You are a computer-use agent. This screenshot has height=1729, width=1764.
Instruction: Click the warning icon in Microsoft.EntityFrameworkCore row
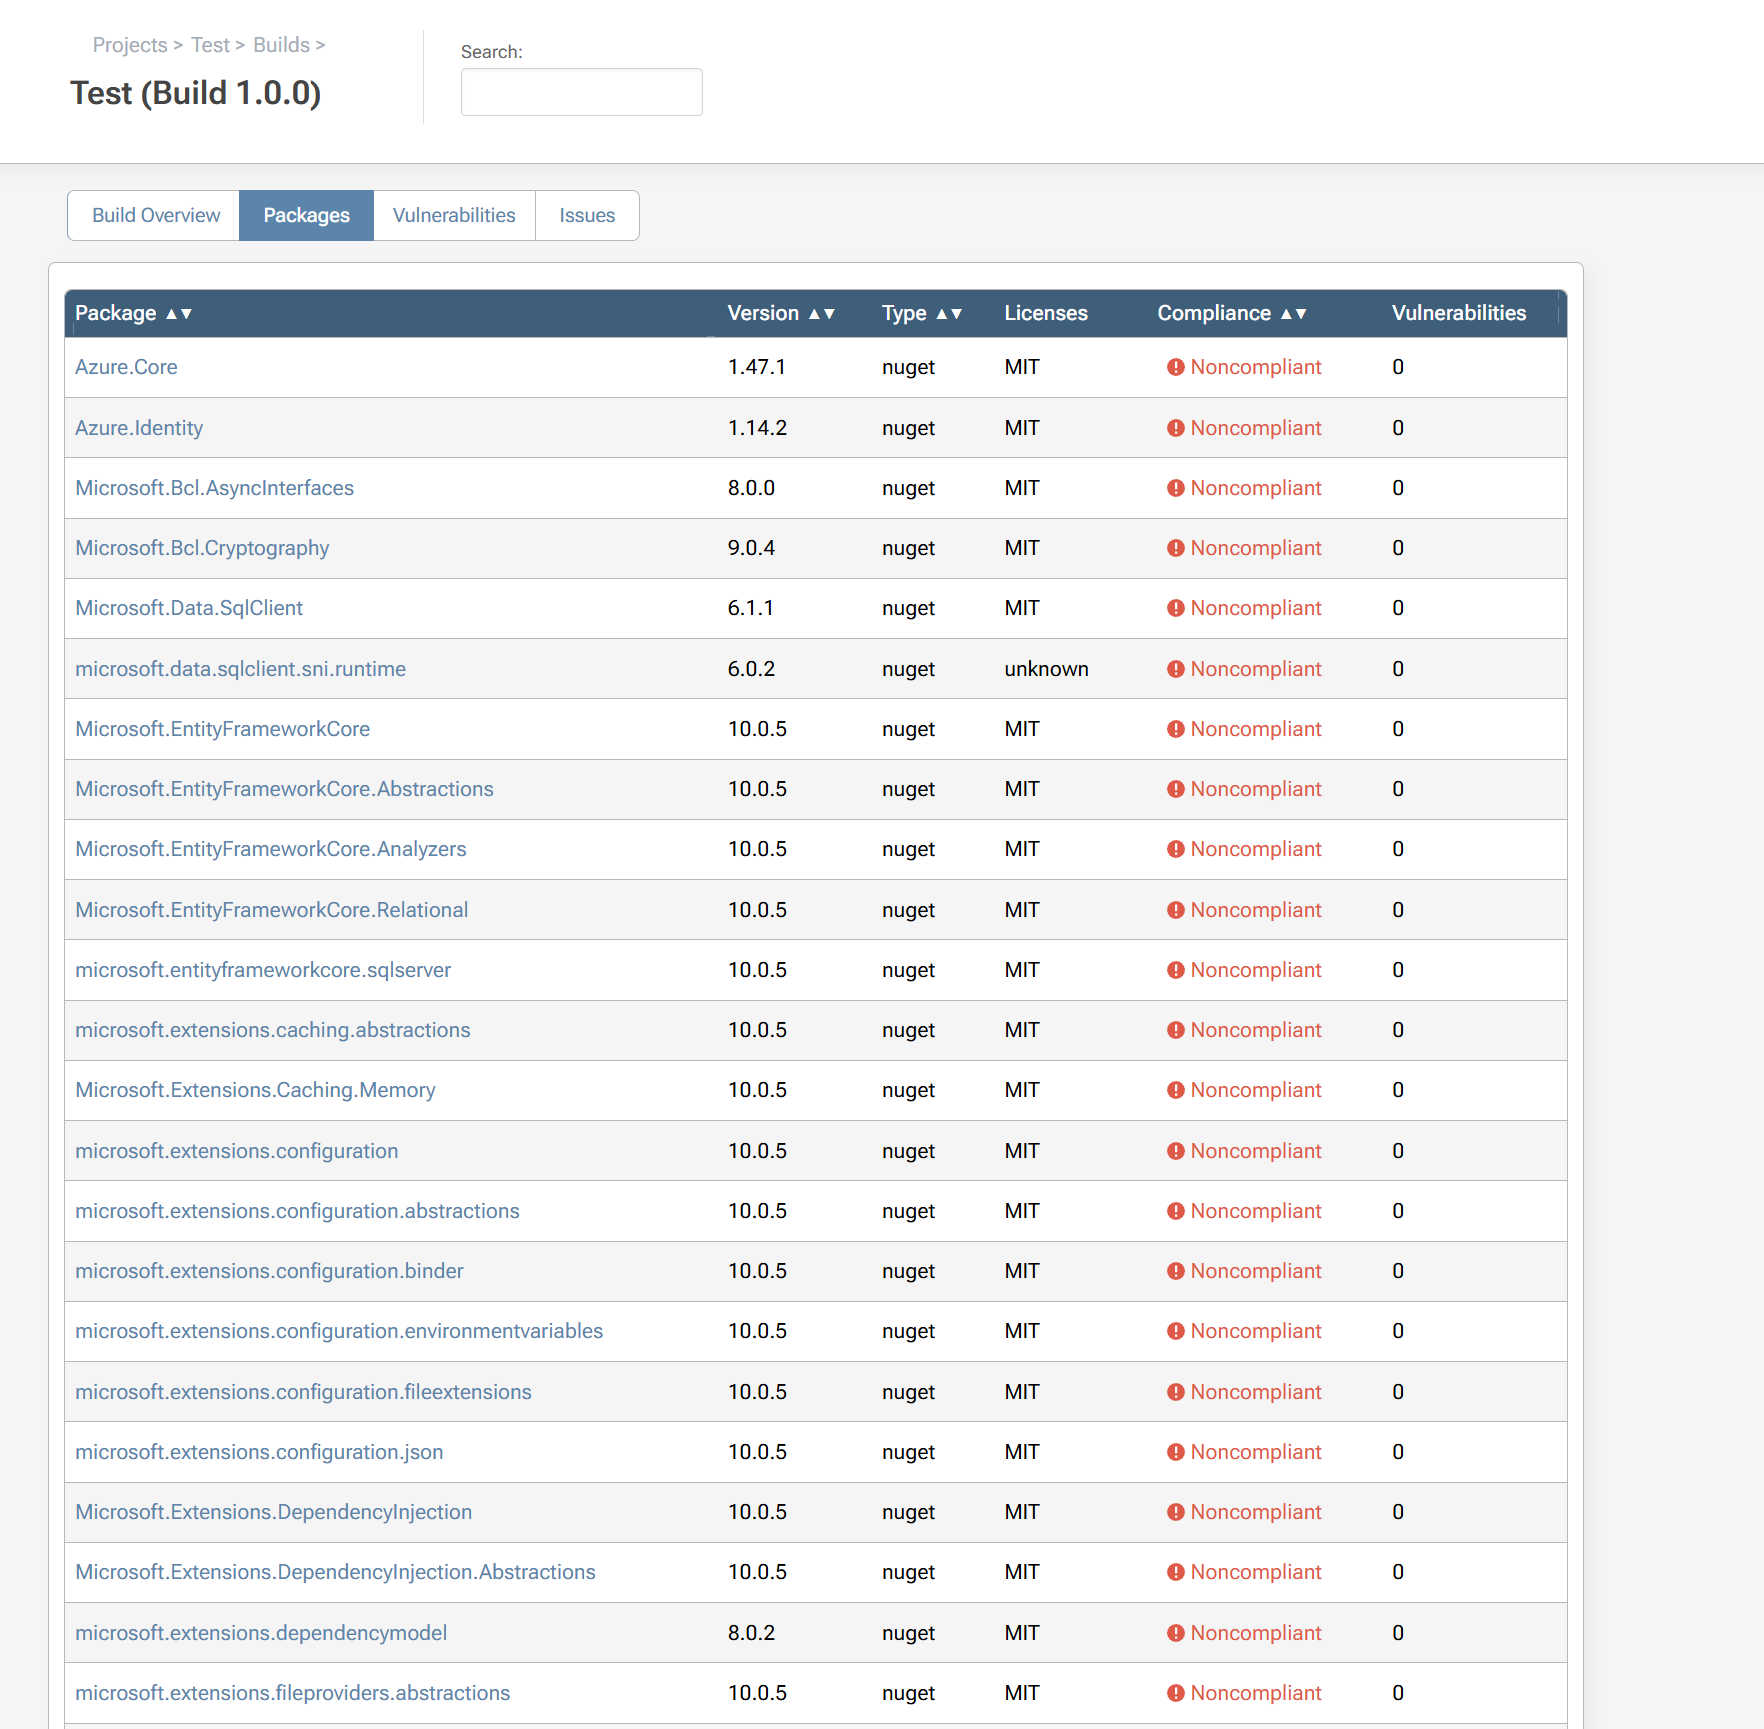coord(1176,729)
